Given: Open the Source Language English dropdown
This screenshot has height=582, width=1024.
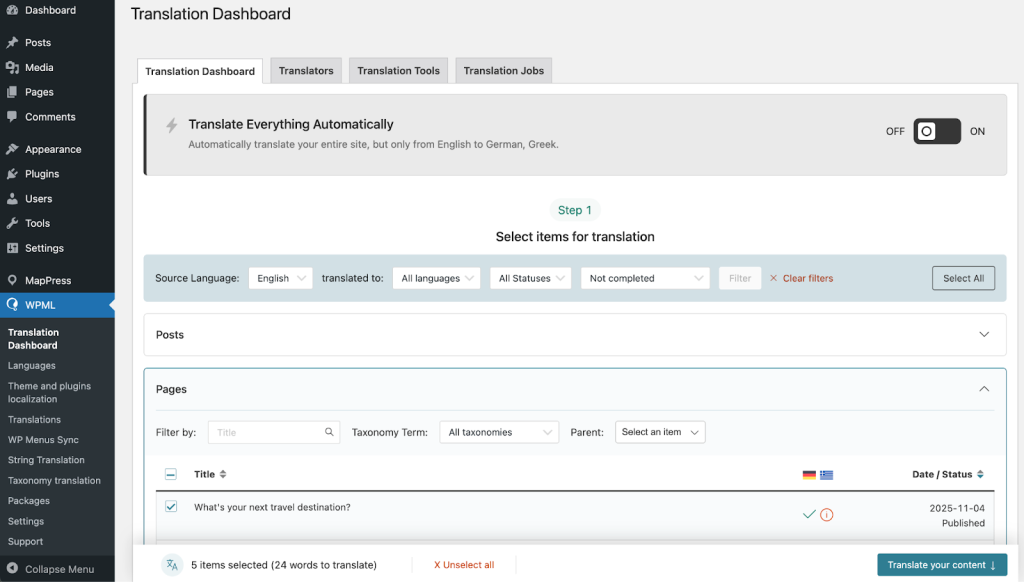Looking at the screenshot, I should [x=280, y=278].
